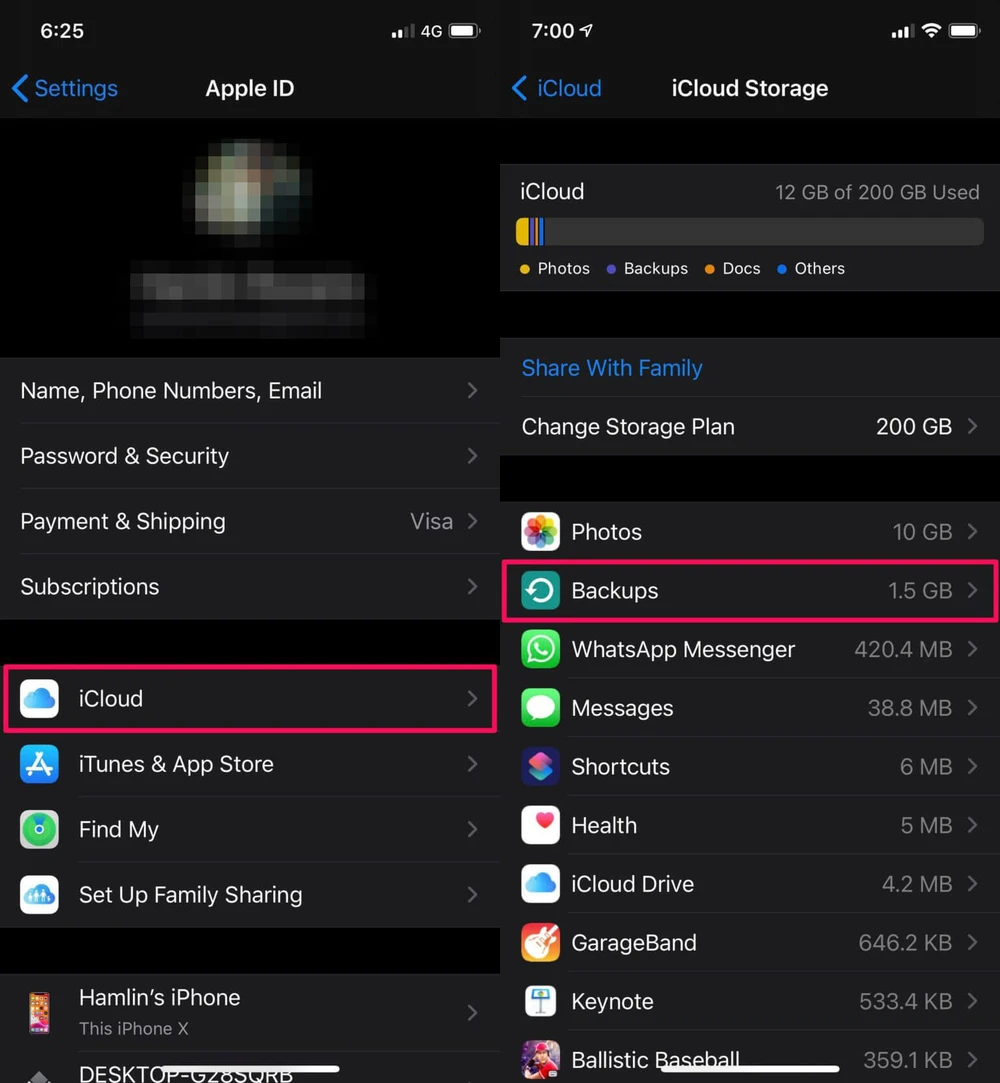This screenshot has width=1000, height=1083.
Task: Open Password & Security settings
Action: 249,456
